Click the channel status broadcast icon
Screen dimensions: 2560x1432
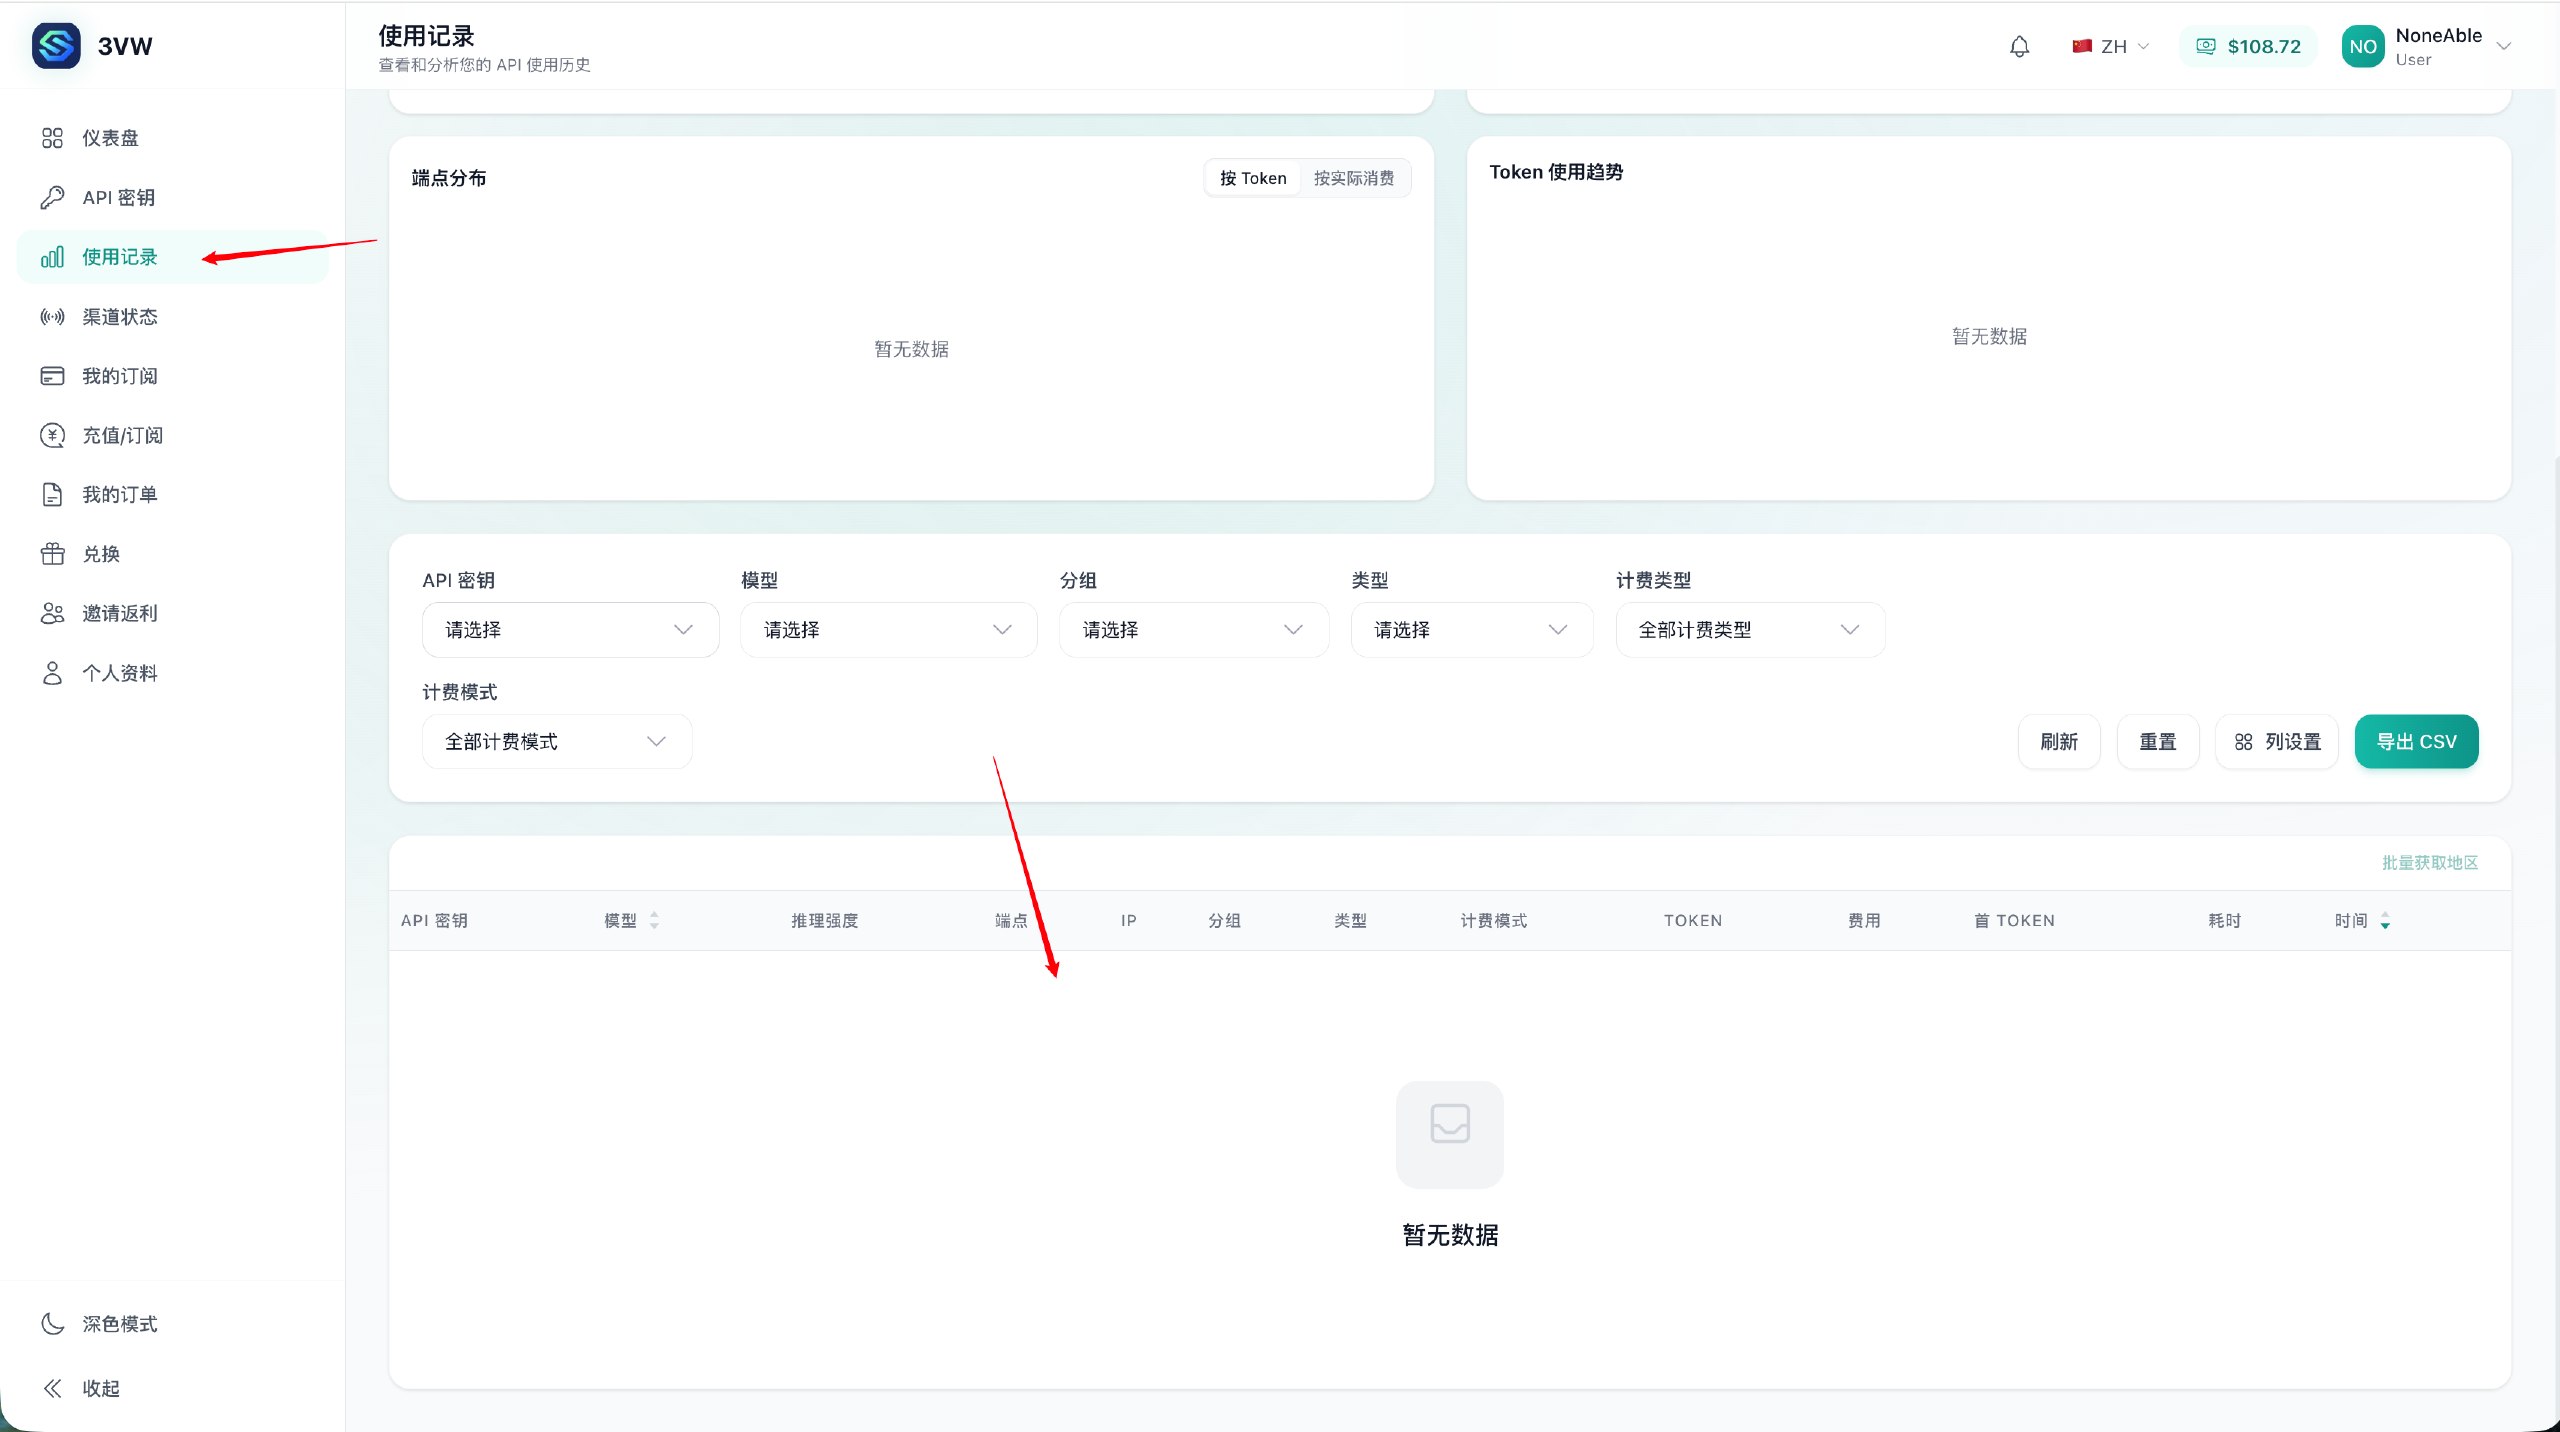point(52,316)
